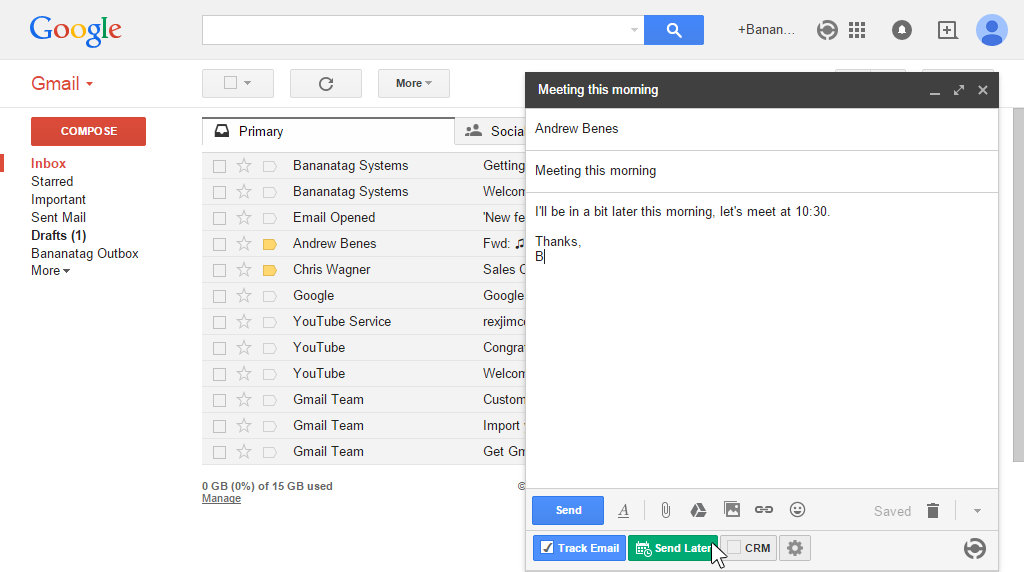Expand More labels in left sidebar
Screen dimensions: 1024x572
pos(50,270)
